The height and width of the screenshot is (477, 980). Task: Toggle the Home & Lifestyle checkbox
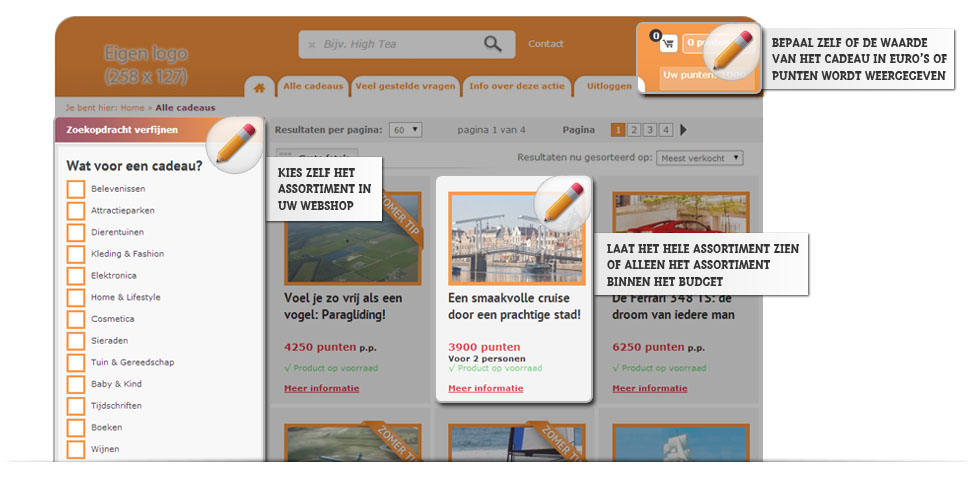(76, 298)
